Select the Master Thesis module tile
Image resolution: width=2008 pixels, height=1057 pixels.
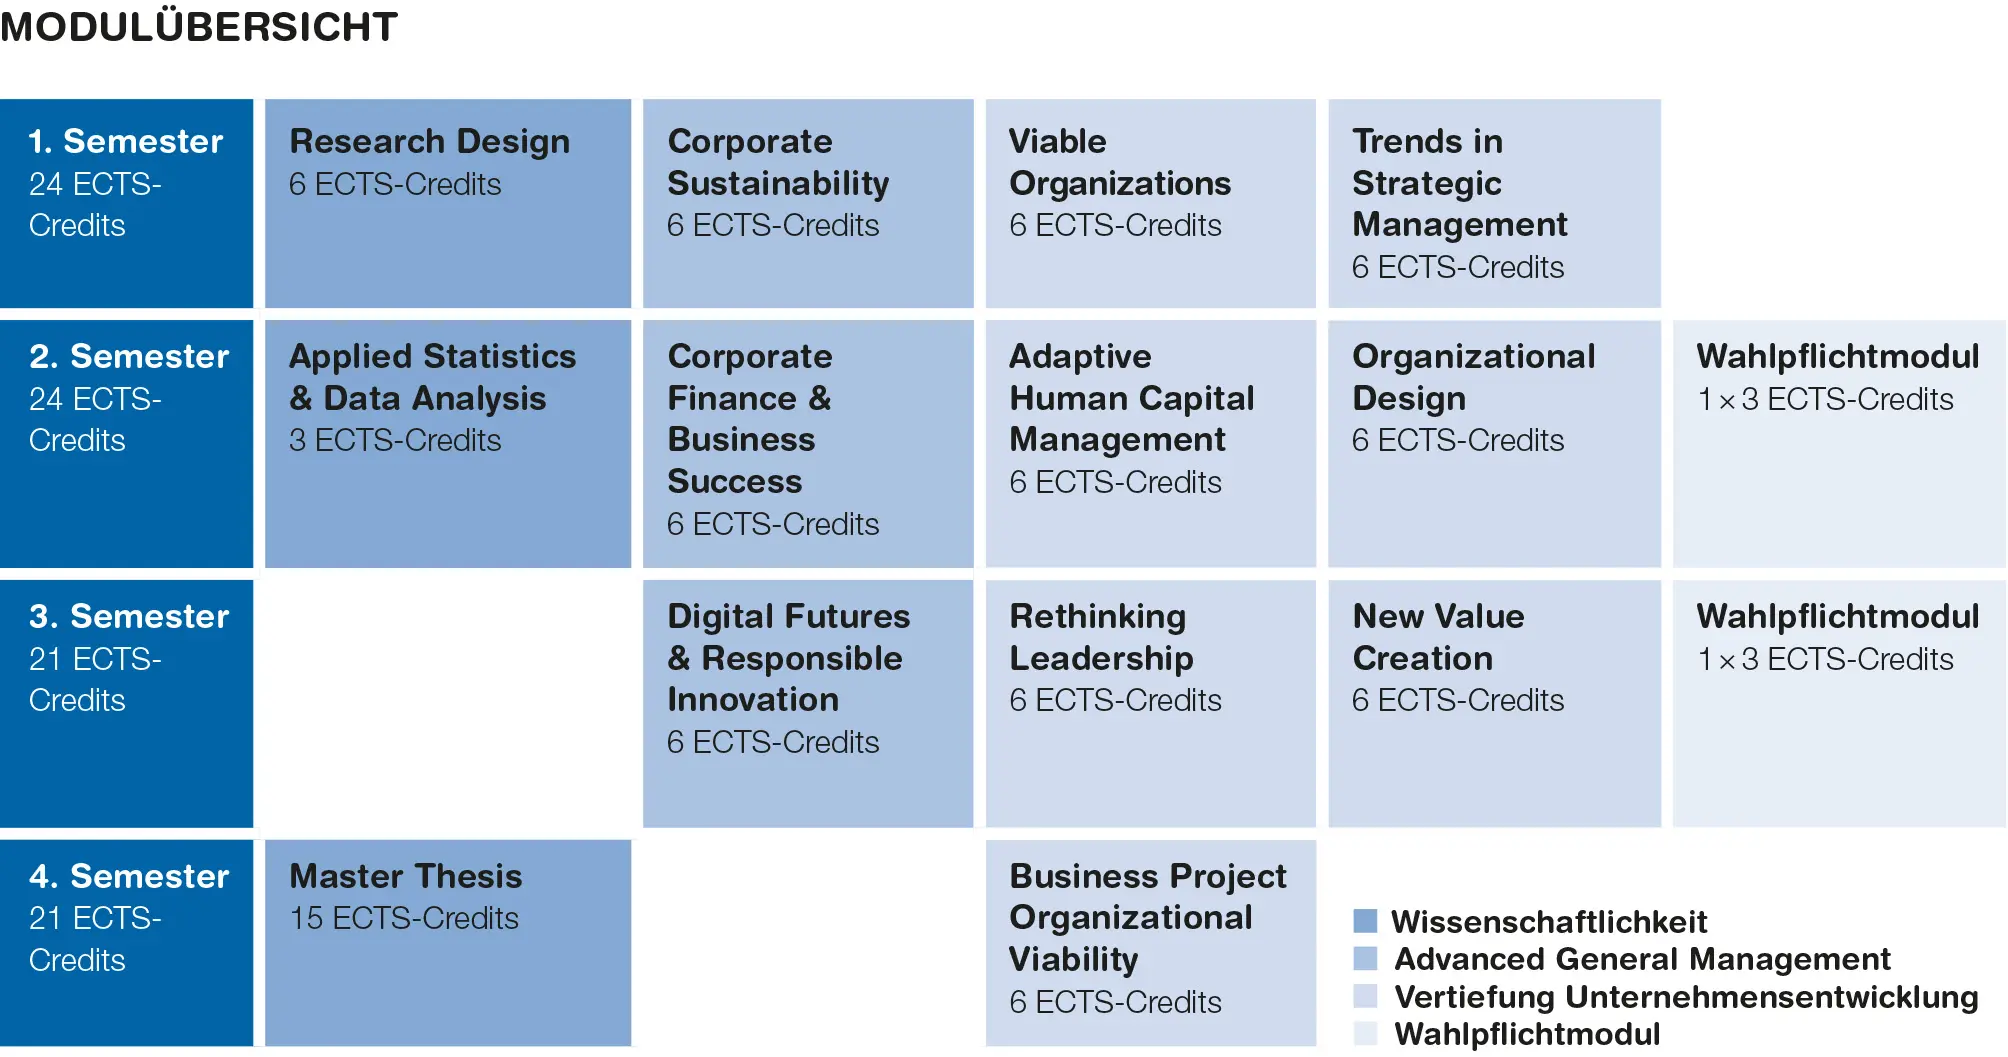[x=448, y=943]
